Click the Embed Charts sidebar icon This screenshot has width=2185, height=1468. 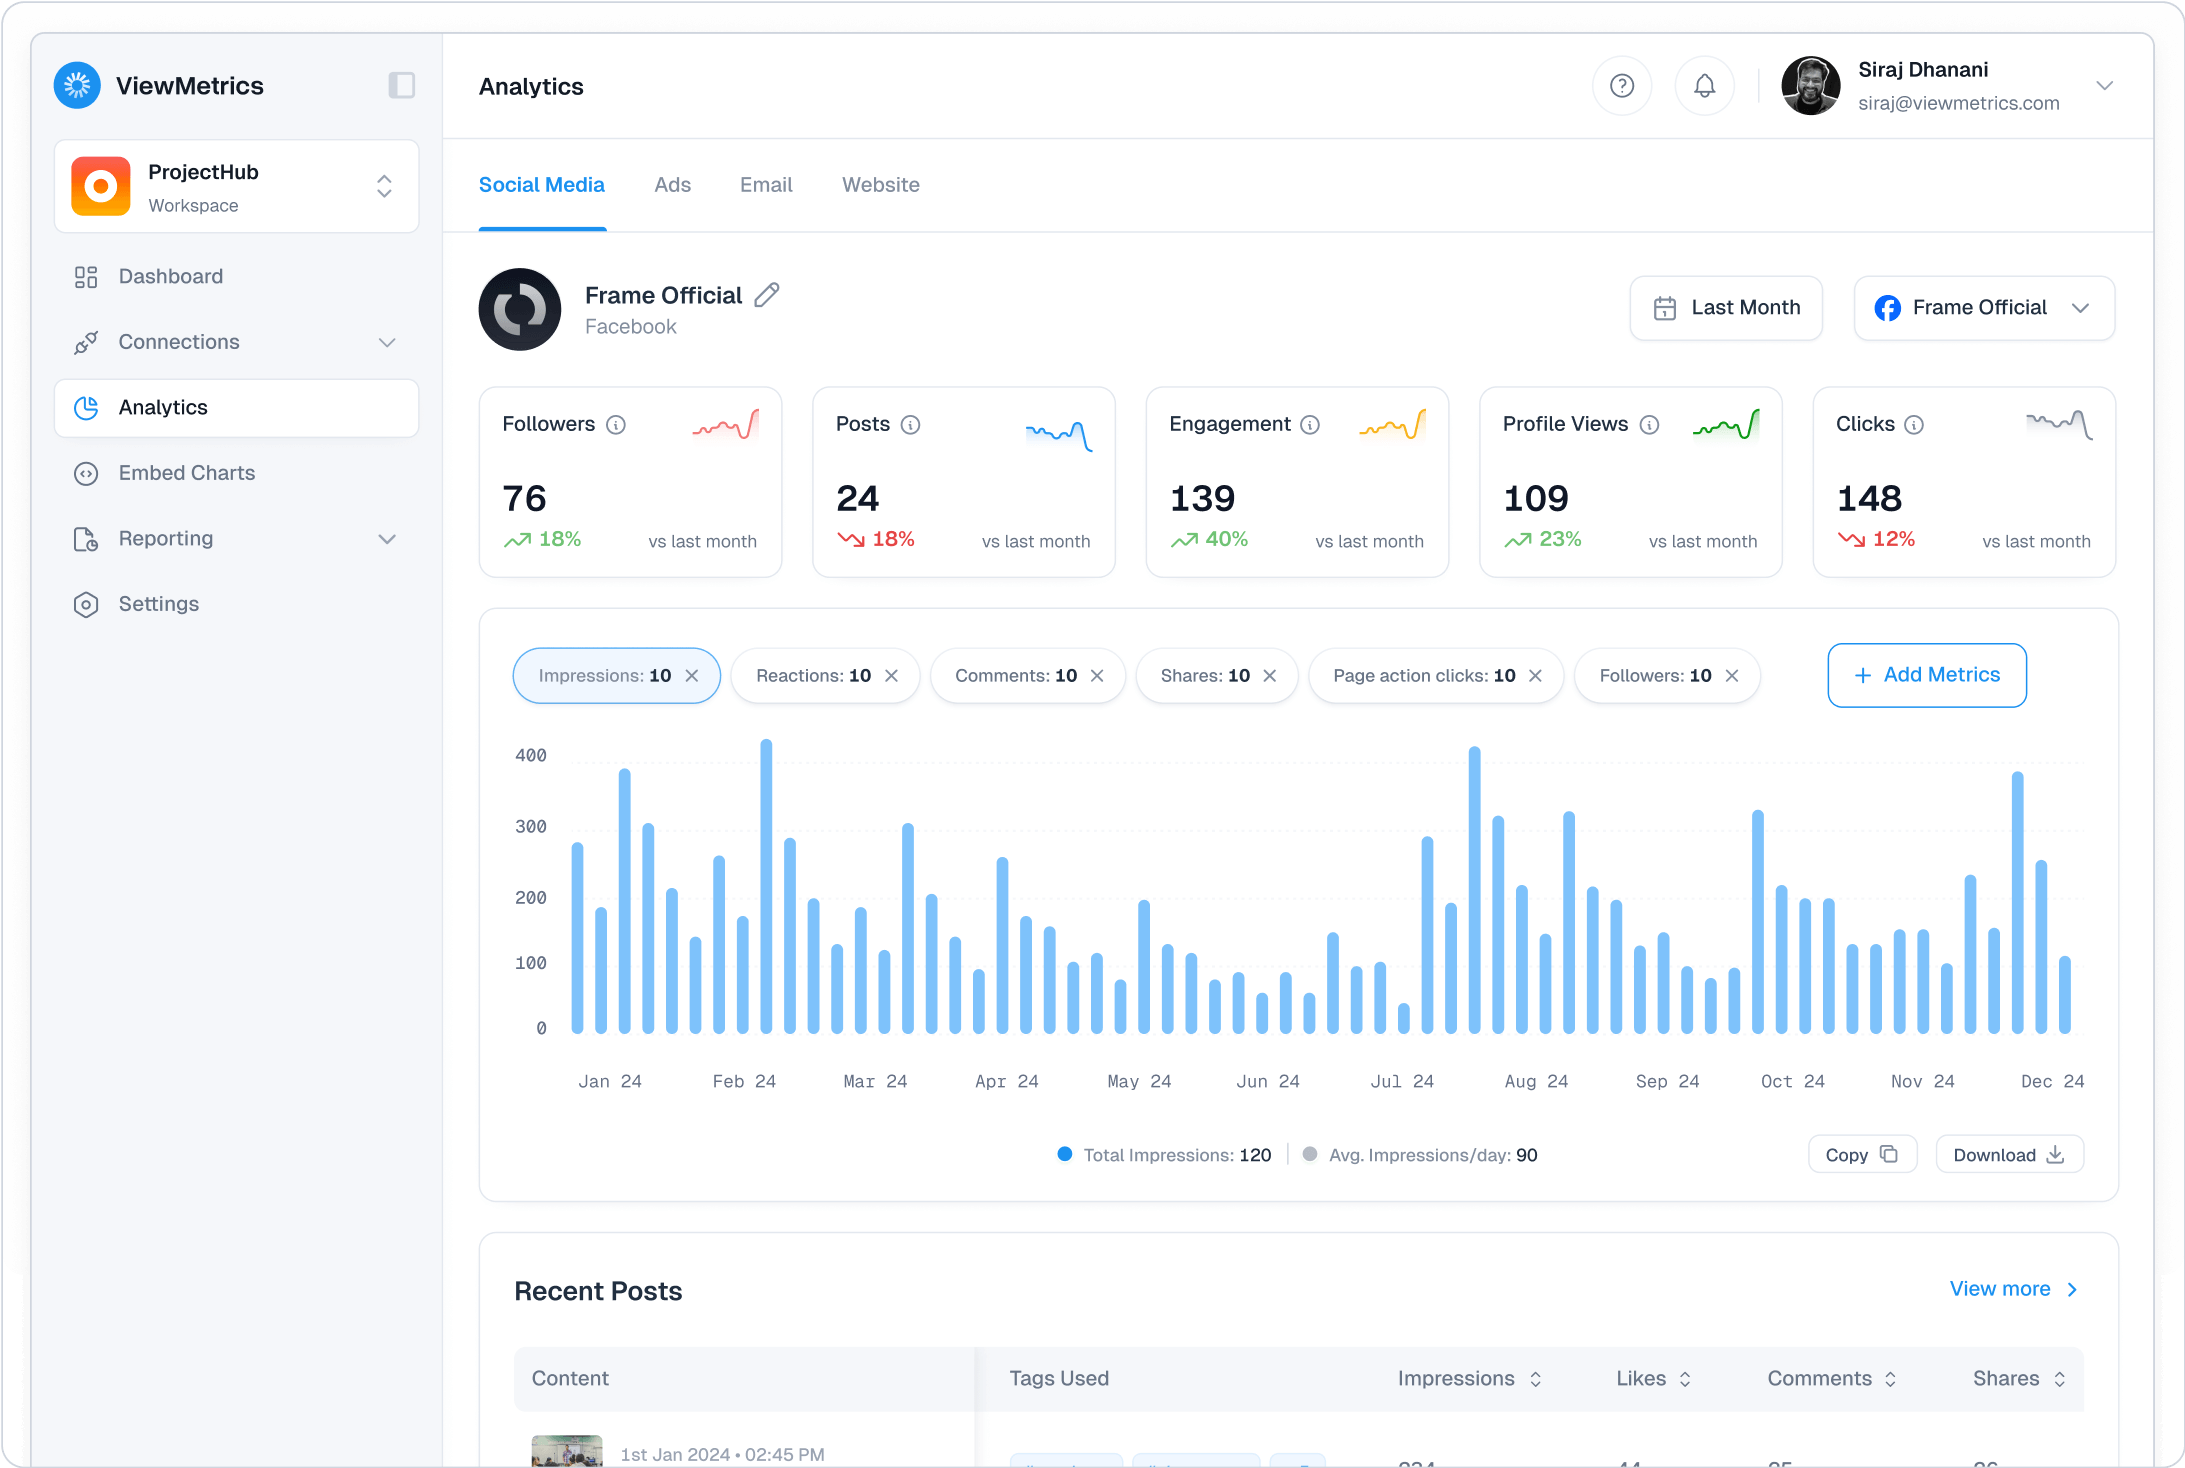pyautogui.click(x=87, y=473)
